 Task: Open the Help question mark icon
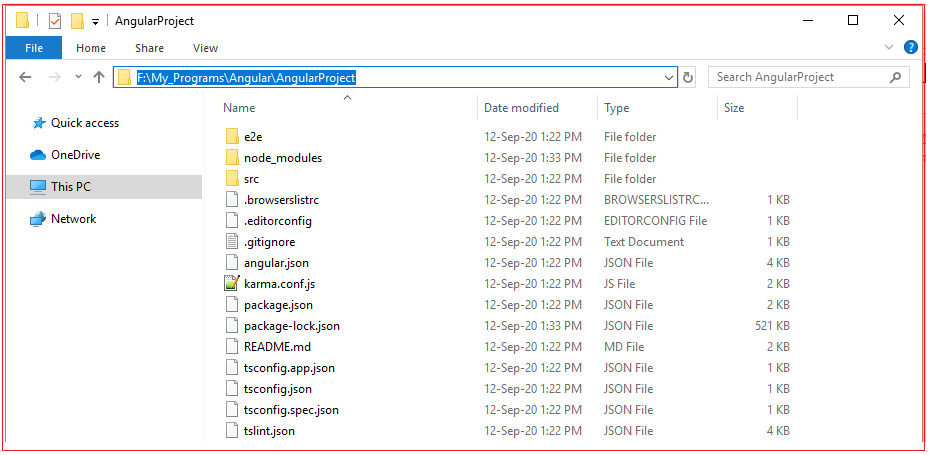pyautogui.click(x=910, y=48)
